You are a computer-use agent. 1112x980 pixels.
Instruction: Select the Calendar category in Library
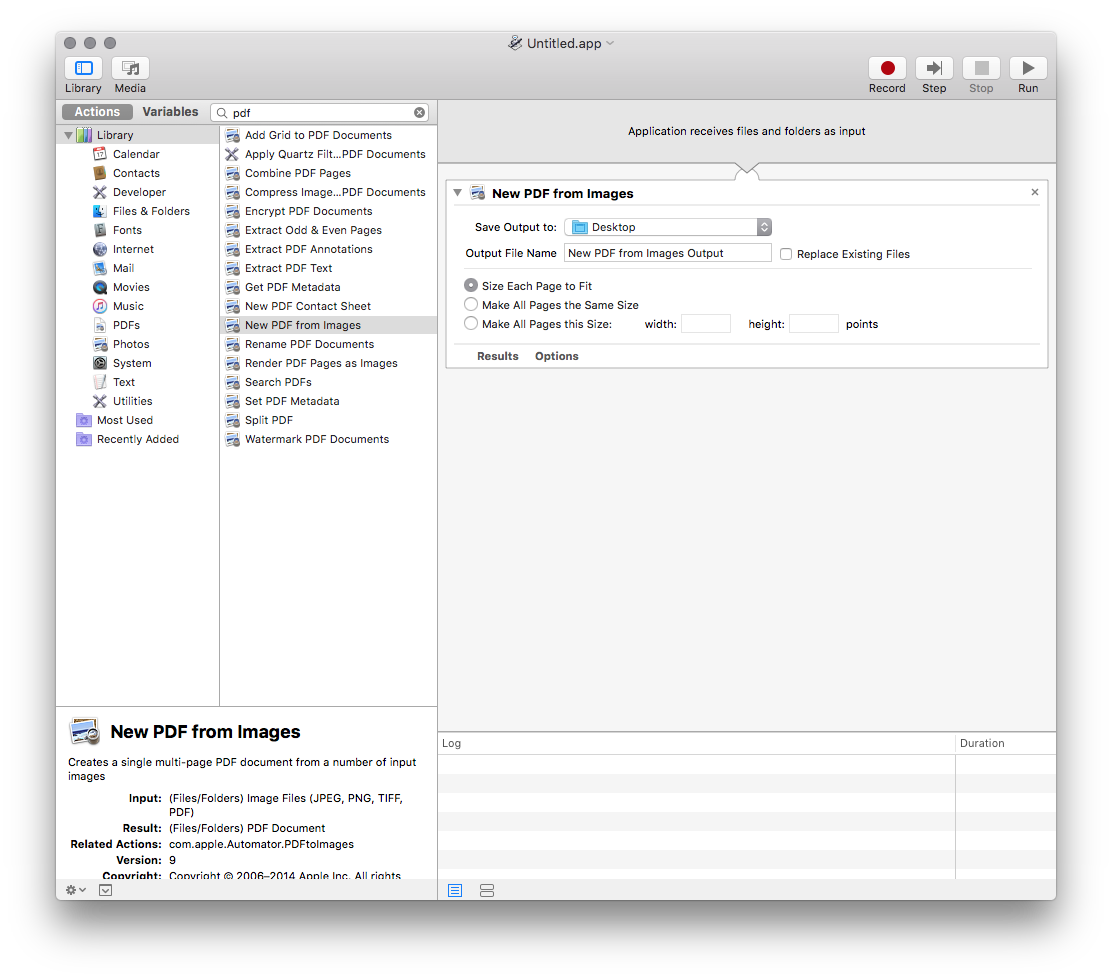point(136,154)
